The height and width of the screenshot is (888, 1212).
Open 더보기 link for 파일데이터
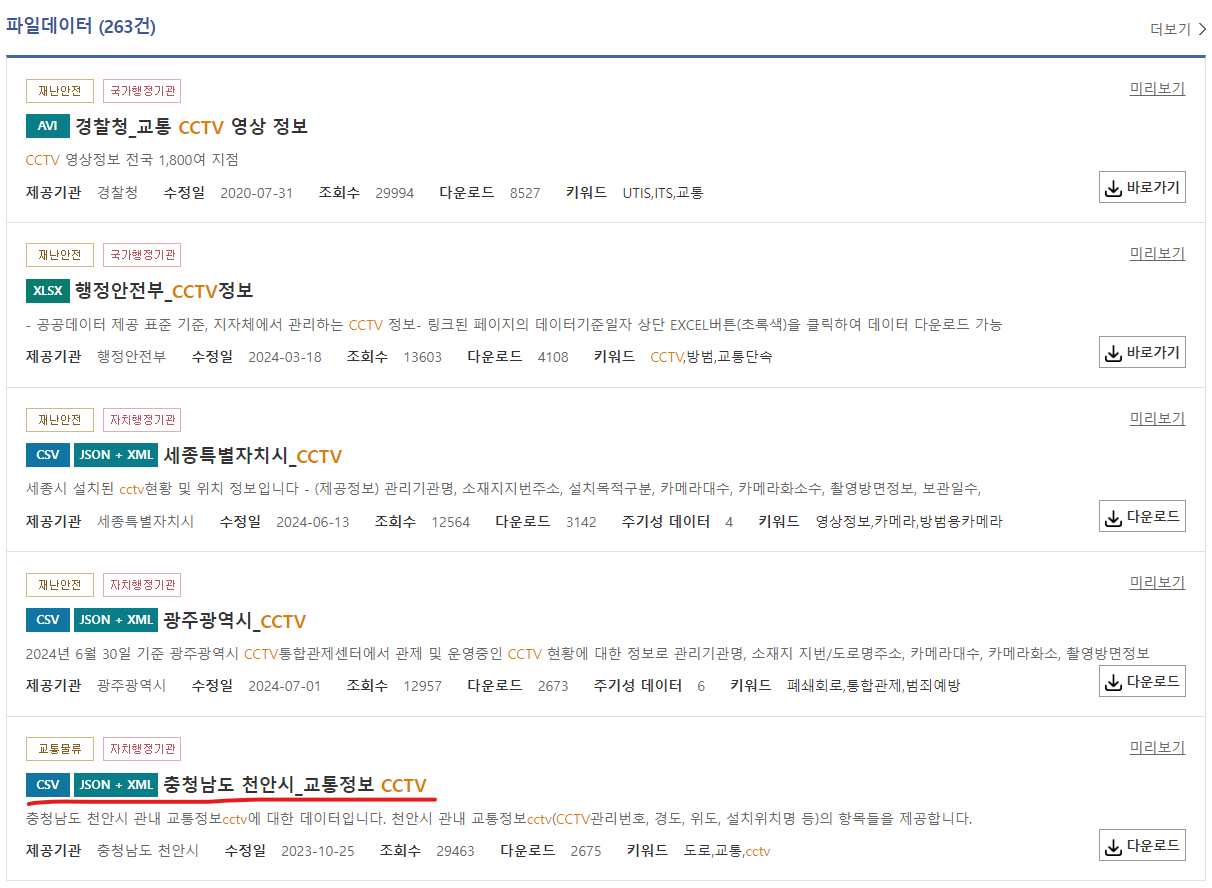pos(1178,29)
